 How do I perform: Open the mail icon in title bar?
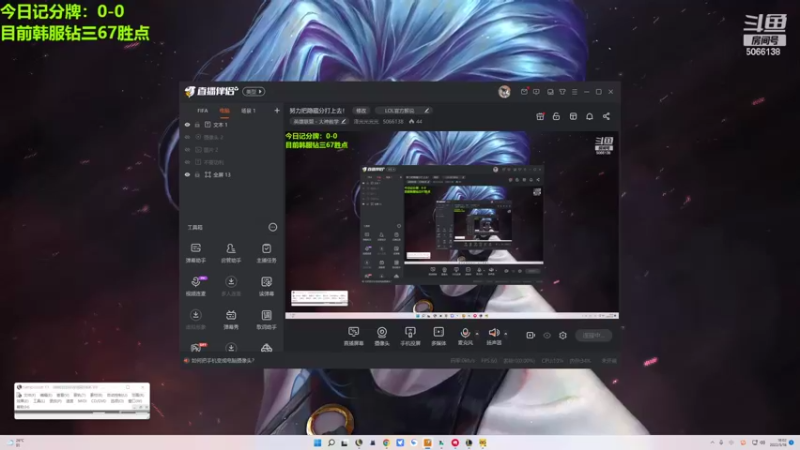click(524, 92)
